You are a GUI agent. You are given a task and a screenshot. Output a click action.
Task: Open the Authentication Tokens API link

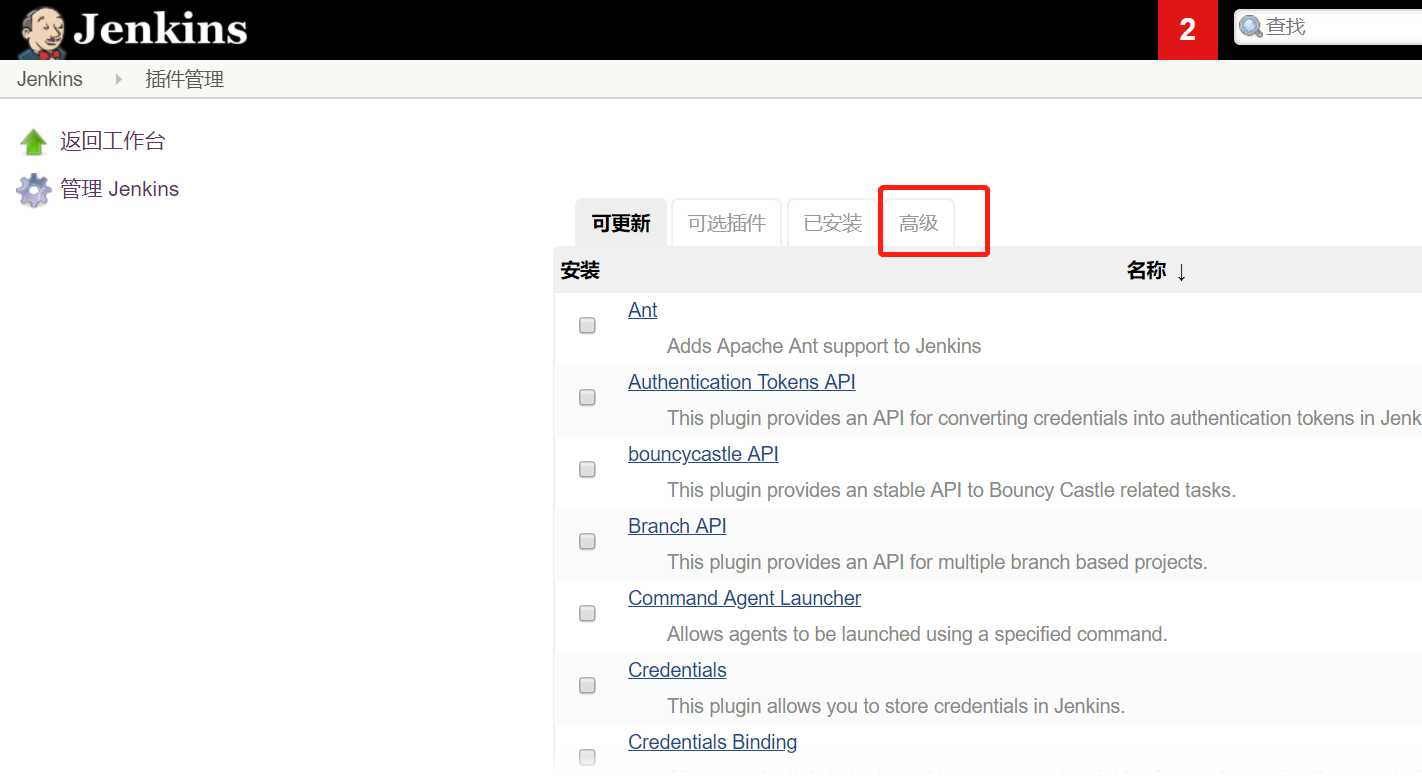click(742, 382)
